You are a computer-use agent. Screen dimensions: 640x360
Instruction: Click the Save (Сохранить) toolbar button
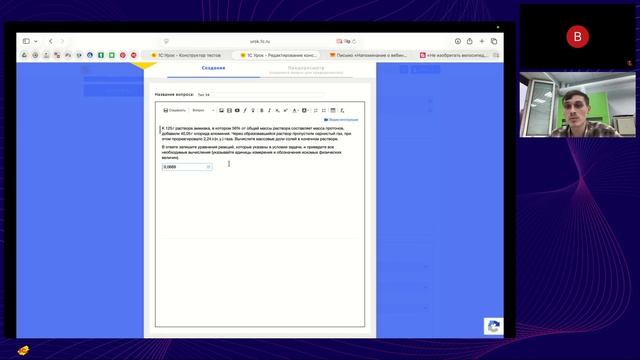pos(175,110)
